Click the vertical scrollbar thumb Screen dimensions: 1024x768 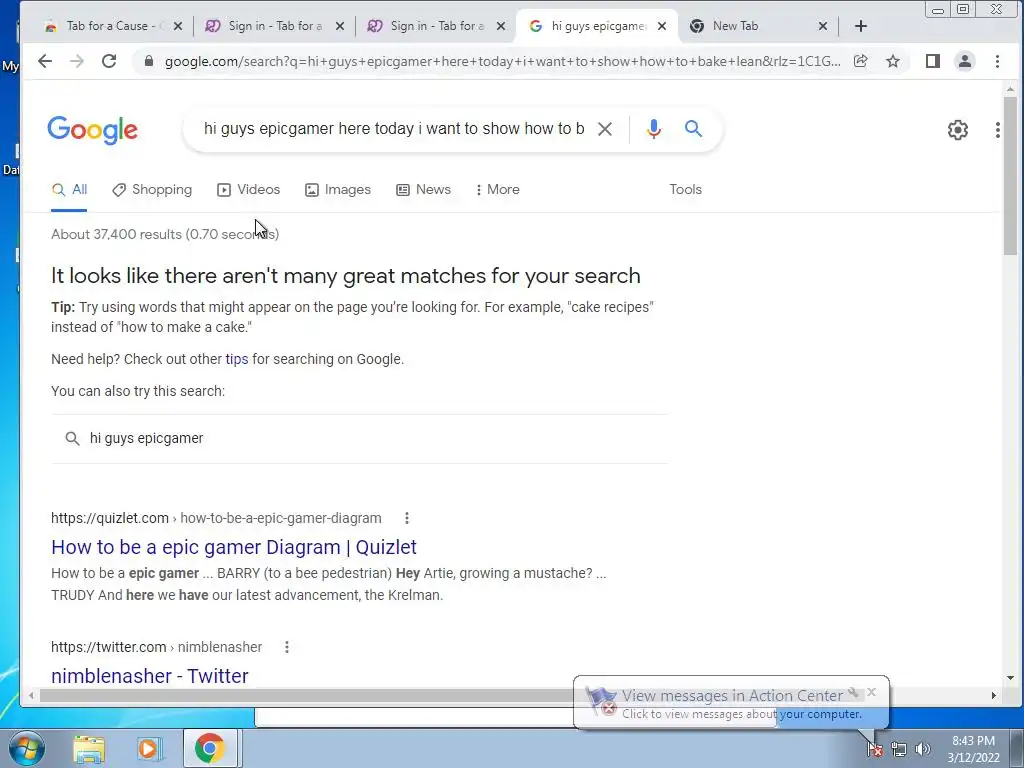1010,175
